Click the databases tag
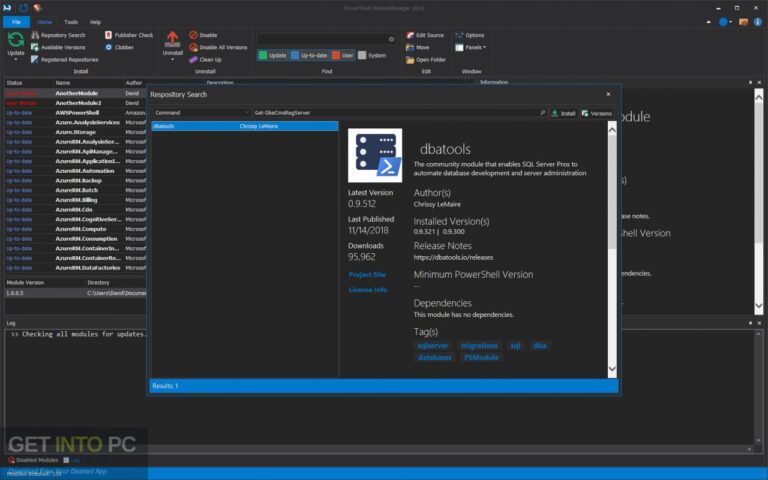The height and width of the screenshot is (480, 768). (434, 358)
